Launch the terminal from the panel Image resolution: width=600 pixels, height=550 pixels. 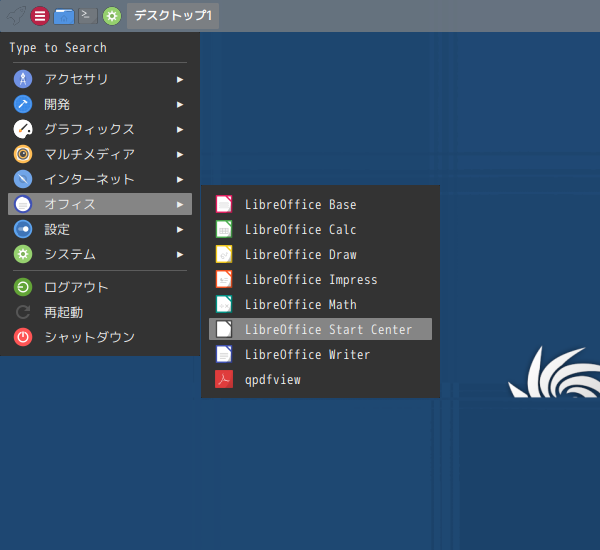pos(88,16)
